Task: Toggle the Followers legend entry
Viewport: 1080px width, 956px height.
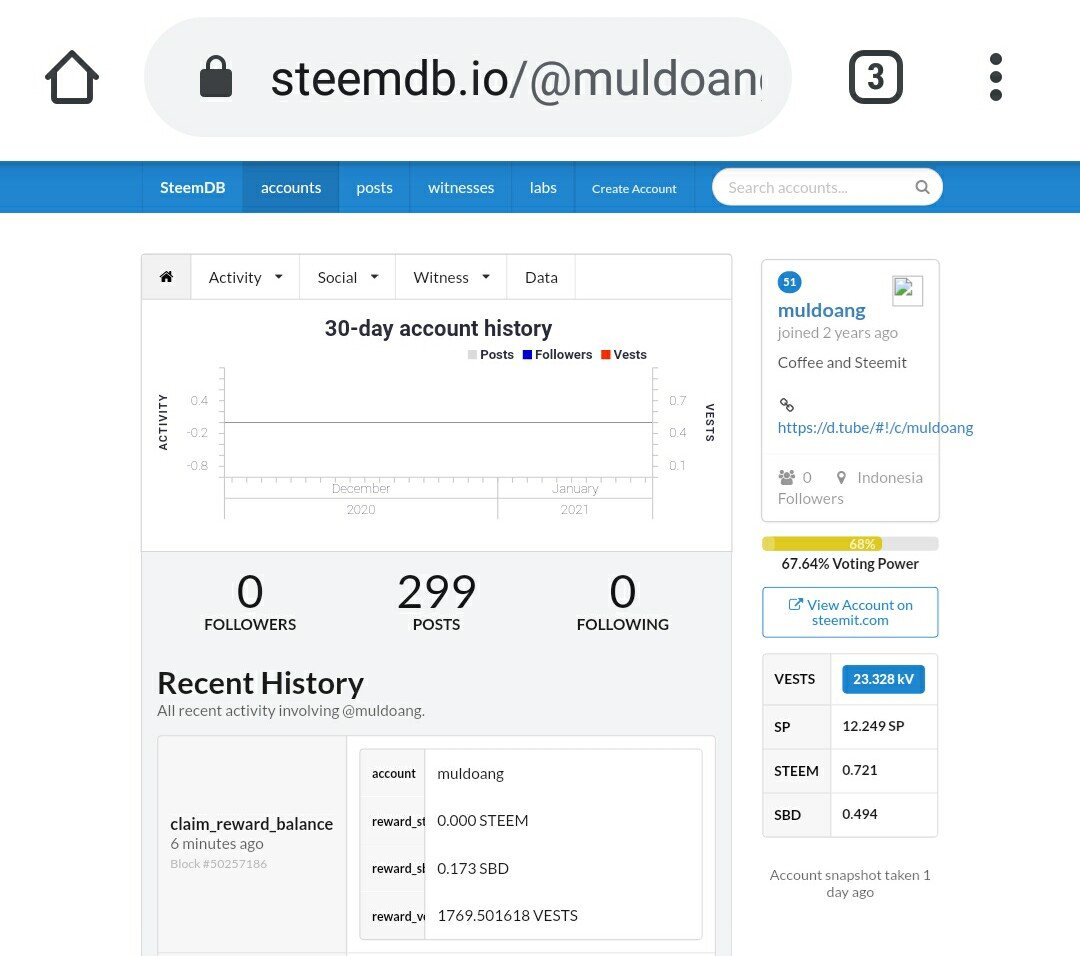Action: (557, 355)
